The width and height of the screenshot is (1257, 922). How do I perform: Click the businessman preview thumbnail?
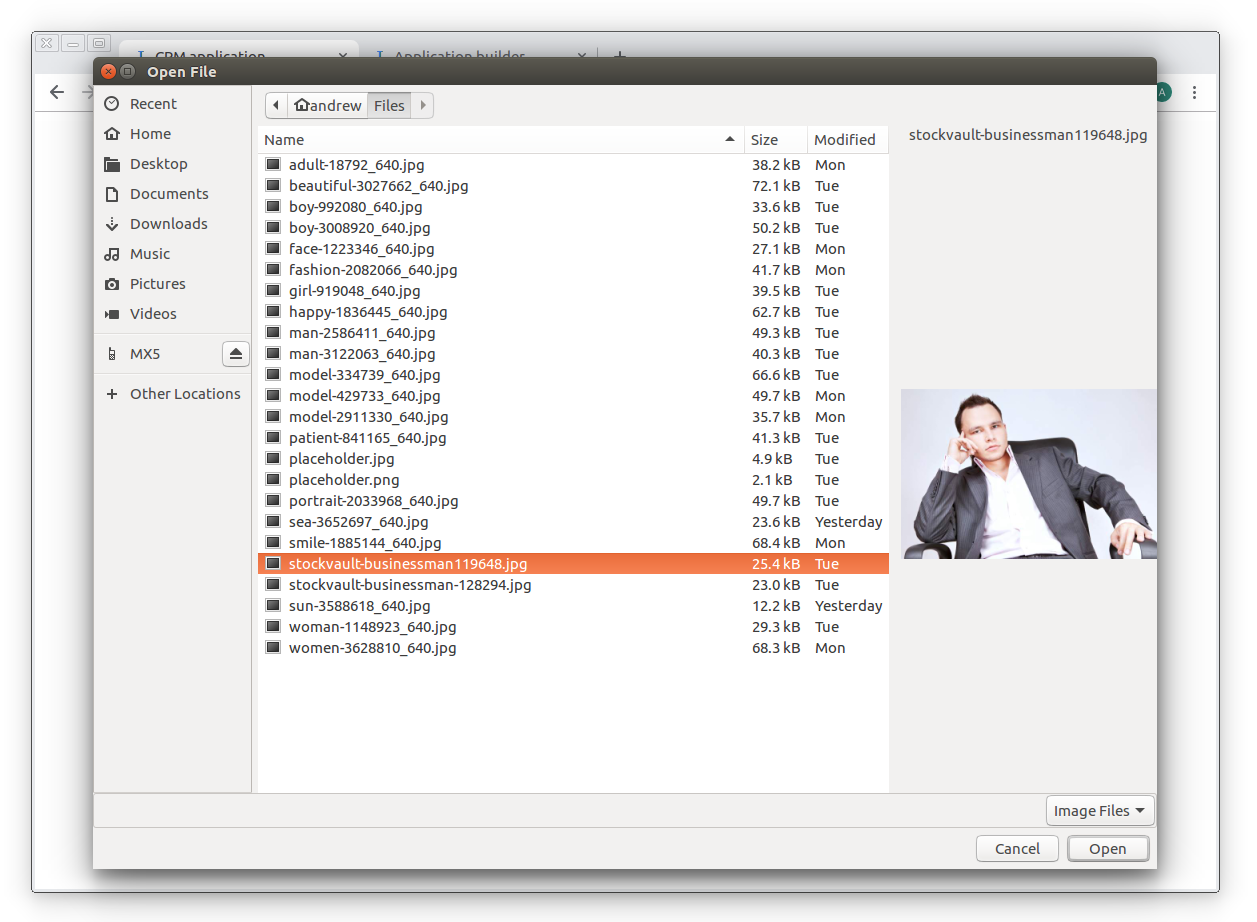tap(1028, 474)
